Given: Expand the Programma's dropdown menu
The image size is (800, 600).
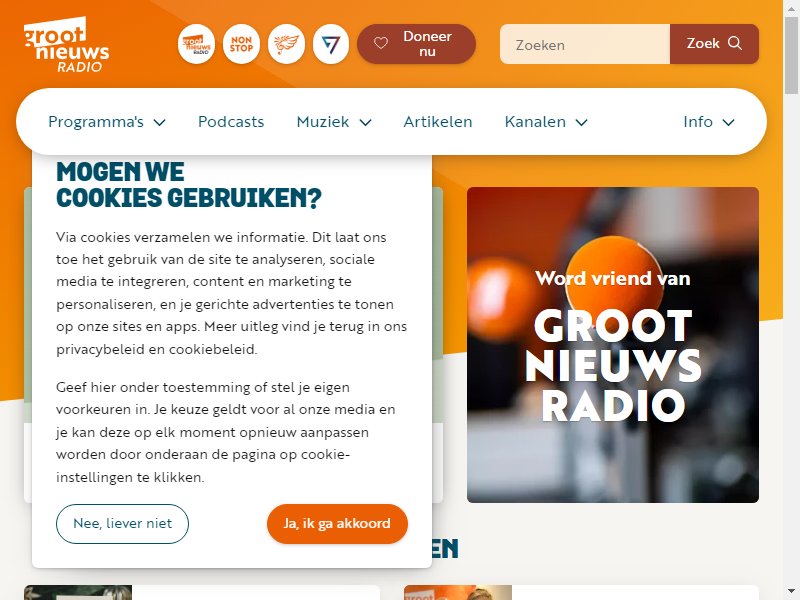Looking at the screenshot, I should click(107, 122).
